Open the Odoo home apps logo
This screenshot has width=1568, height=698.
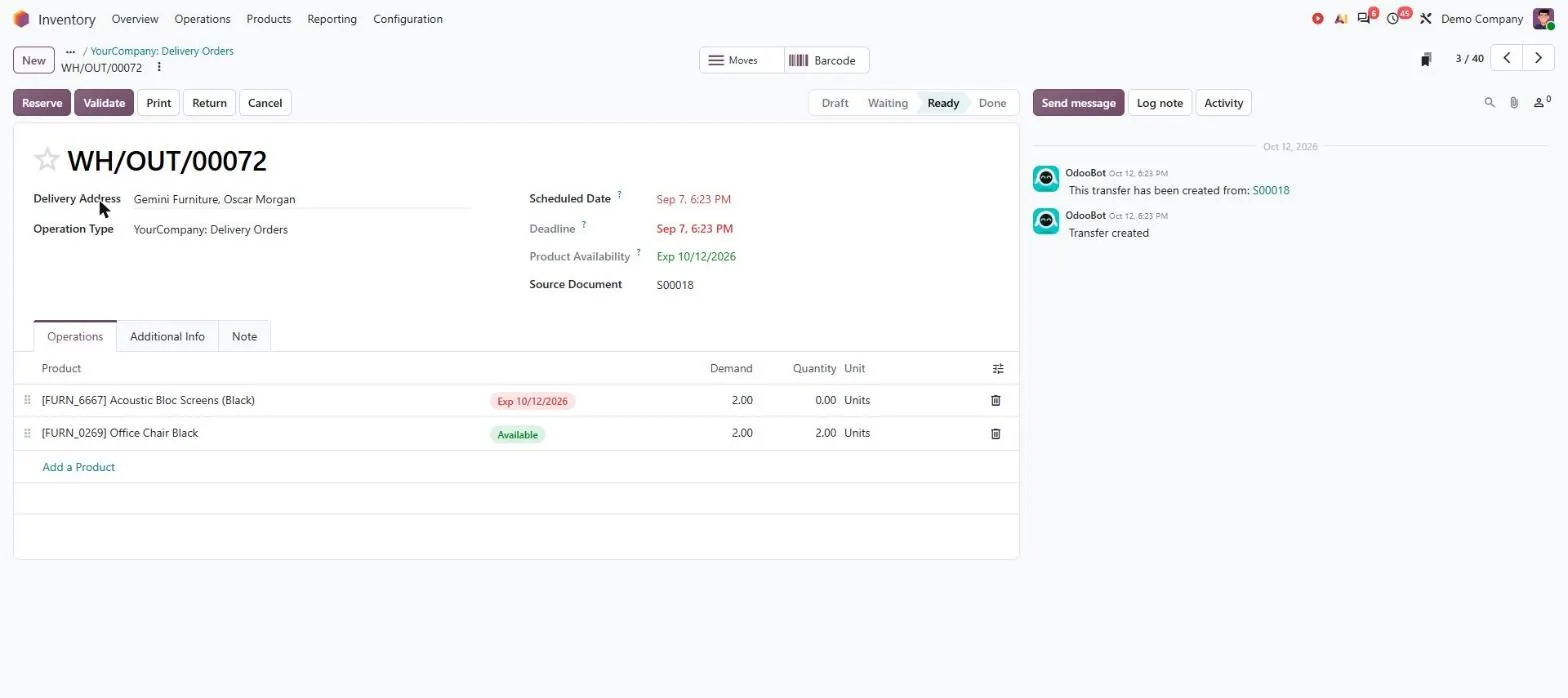tap(21, 19)
